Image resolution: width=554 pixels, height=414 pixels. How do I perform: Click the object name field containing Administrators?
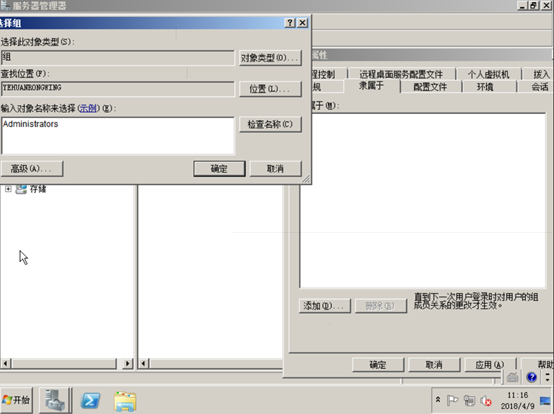118,136
